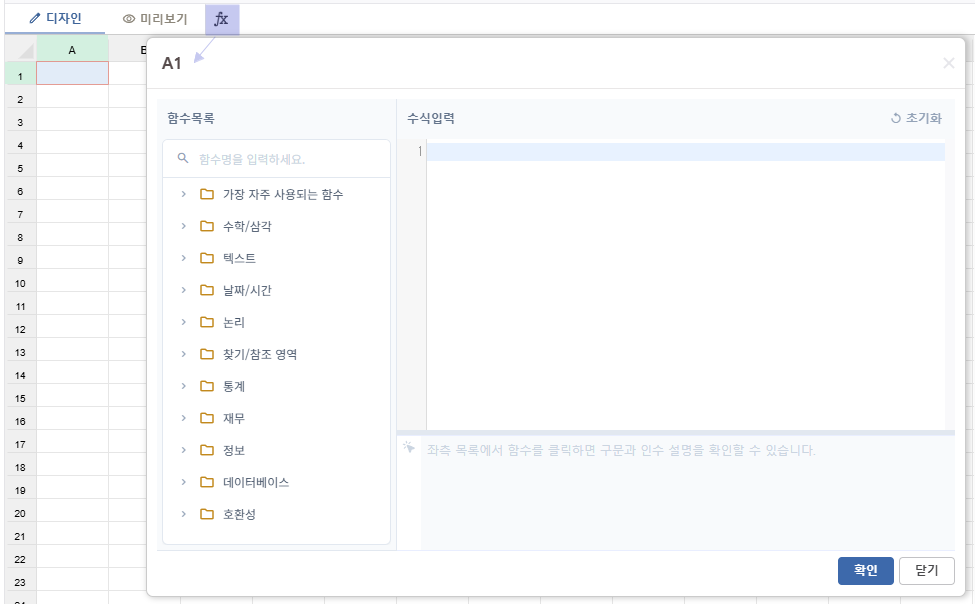
Task: Select the 가장 자주 사용되는 함수 label
Action: click(283, 195)
